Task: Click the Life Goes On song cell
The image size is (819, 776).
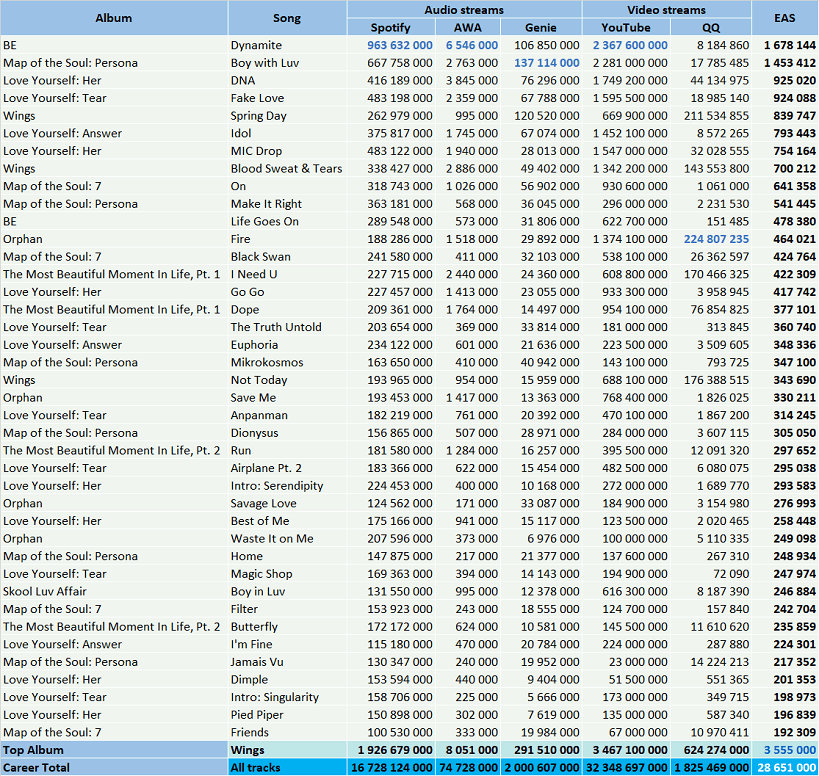Action: pyautogui.click(x=287, y=221)
